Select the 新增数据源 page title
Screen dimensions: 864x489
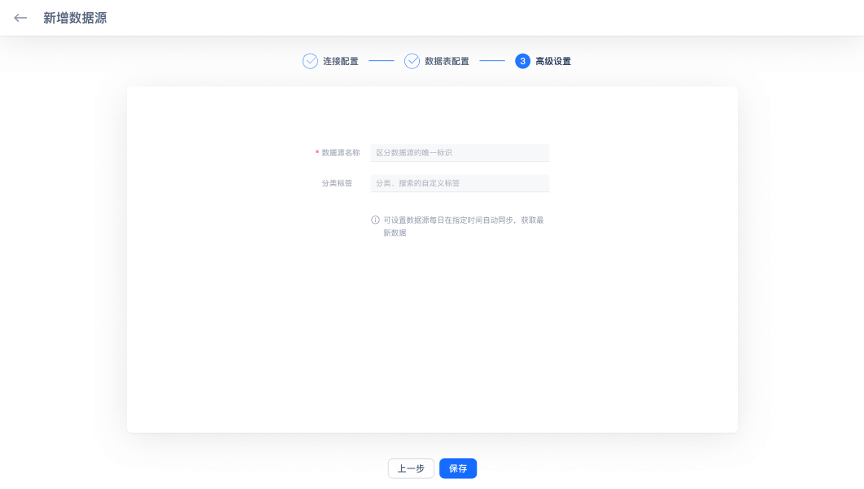pyautogui.click(x=75, y=18)
